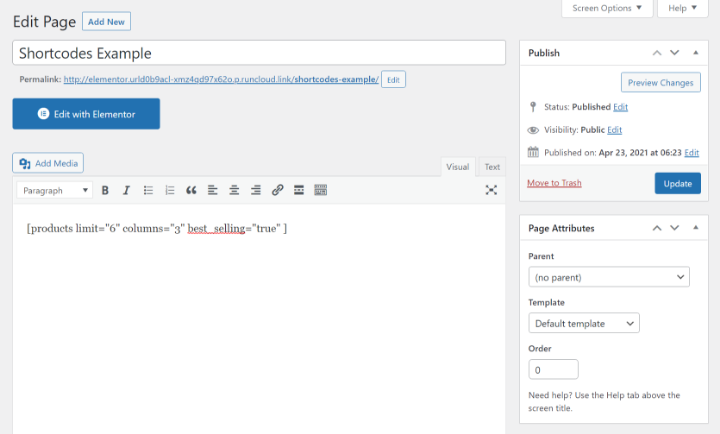
Task: Toggle the editor toolbar kitchen sink
Action: point(321,190)
